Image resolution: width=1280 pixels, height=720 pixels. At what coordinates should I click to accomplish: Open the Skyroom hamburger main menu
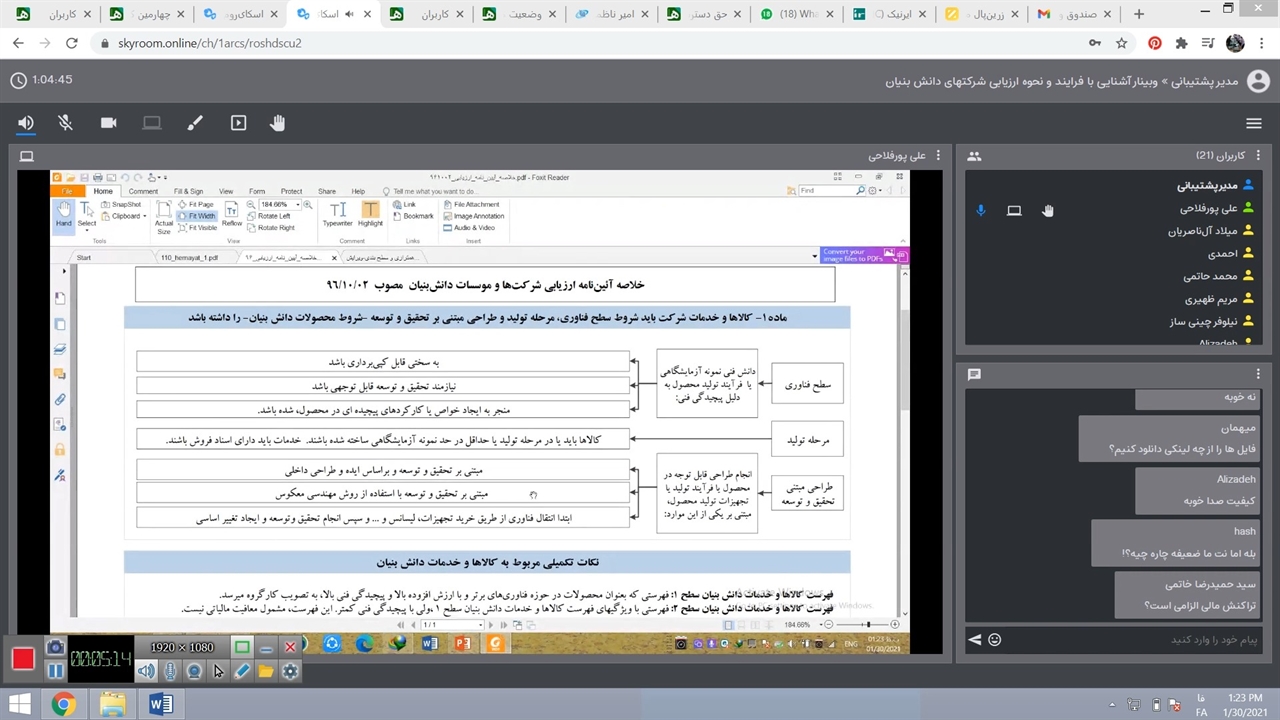pyautogui.click(x=1253, y=123)
